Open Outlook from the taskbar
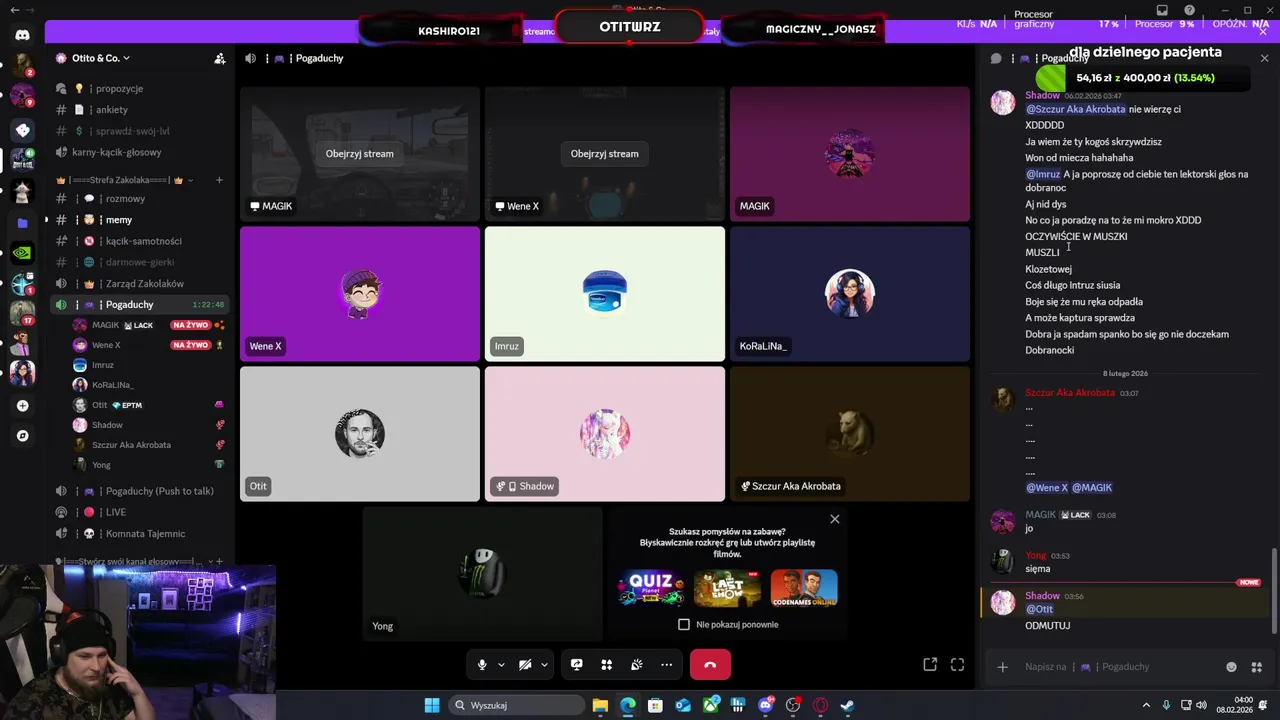The width and height of the screenshot is (1280, 720). point(683,705)
